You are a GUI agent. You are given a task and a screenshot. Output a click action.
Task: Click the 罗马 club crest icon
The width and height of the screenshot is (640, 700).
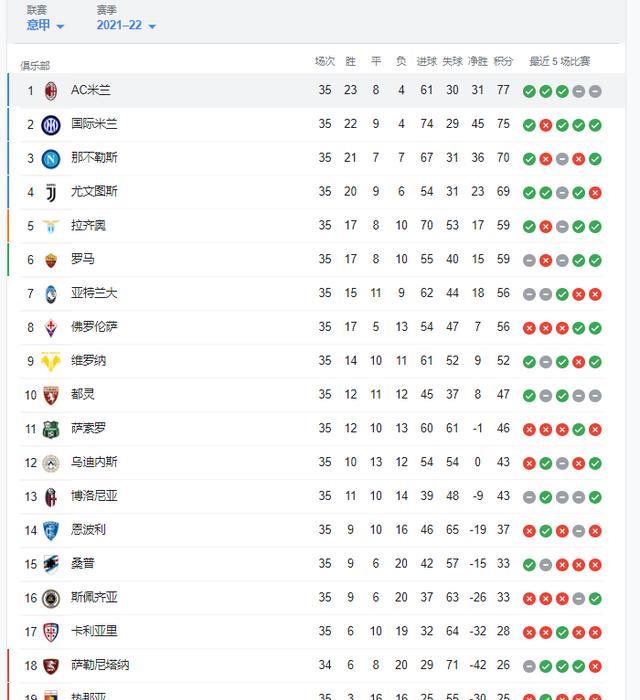[x=51, y=260]
